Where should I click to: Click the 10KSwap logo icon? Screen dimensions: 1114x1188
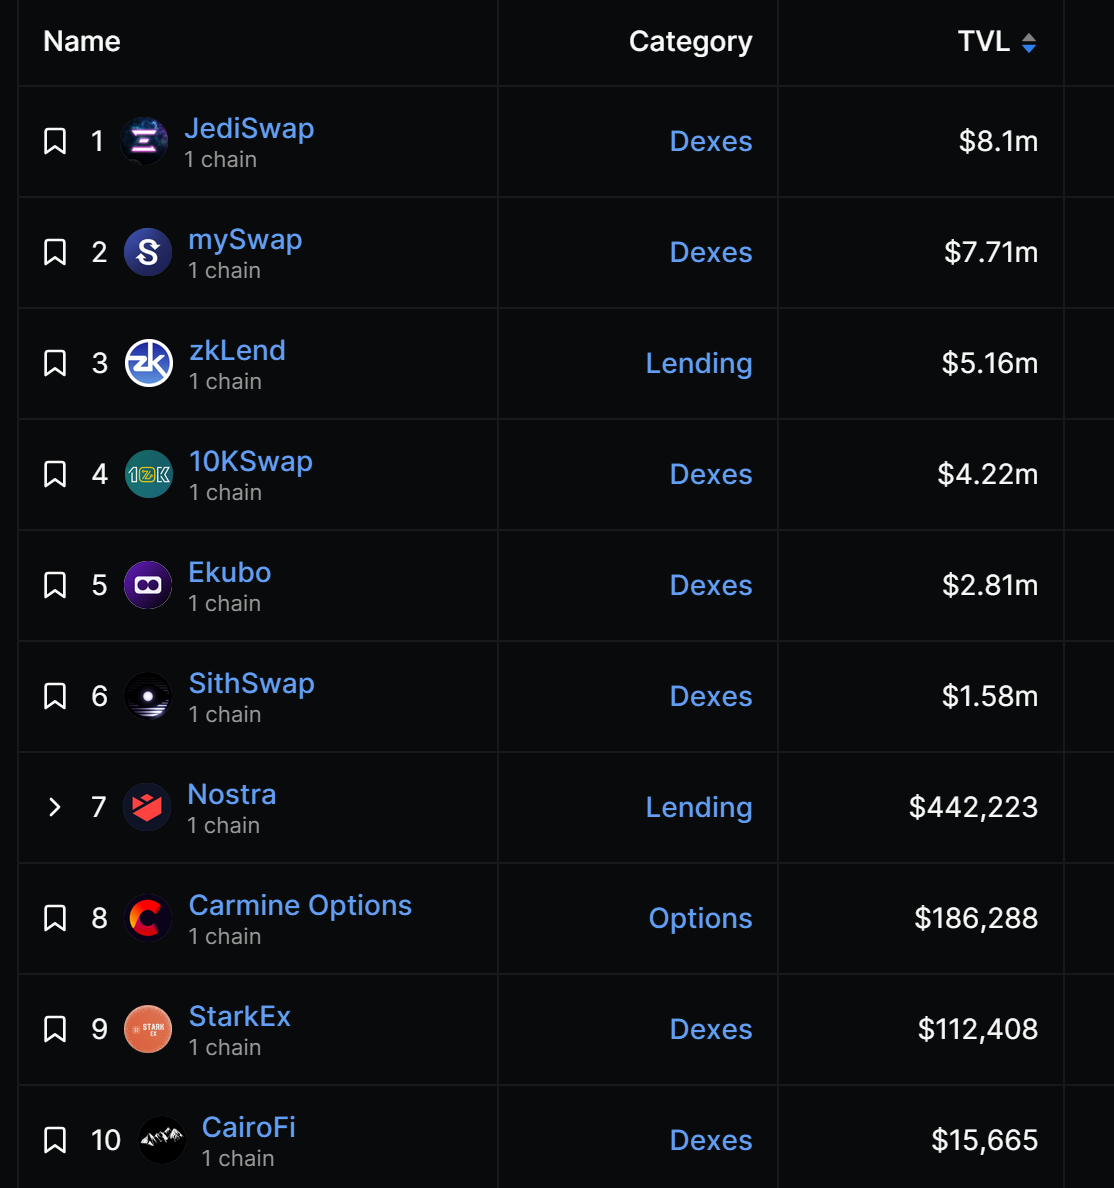[149, 474]
